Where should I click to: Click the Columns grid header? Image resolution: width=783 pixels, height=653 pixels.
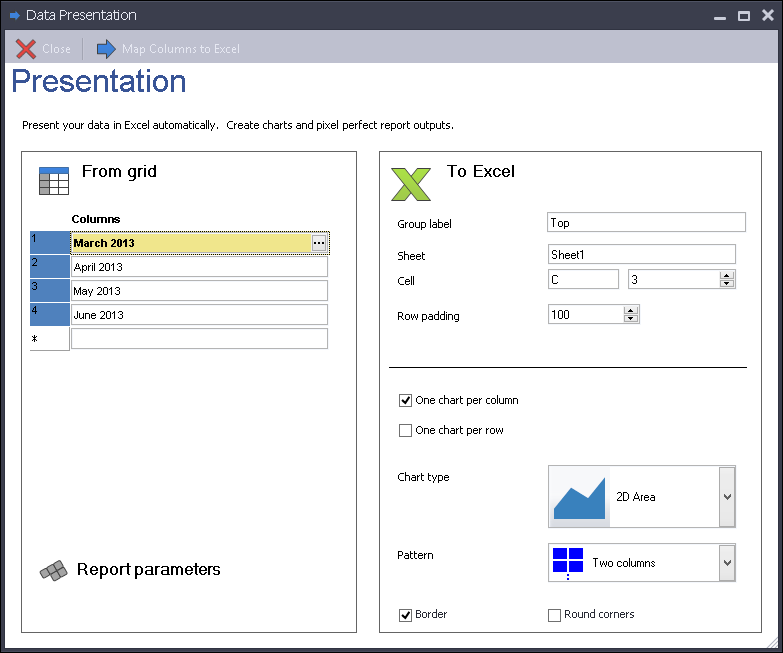96,219
